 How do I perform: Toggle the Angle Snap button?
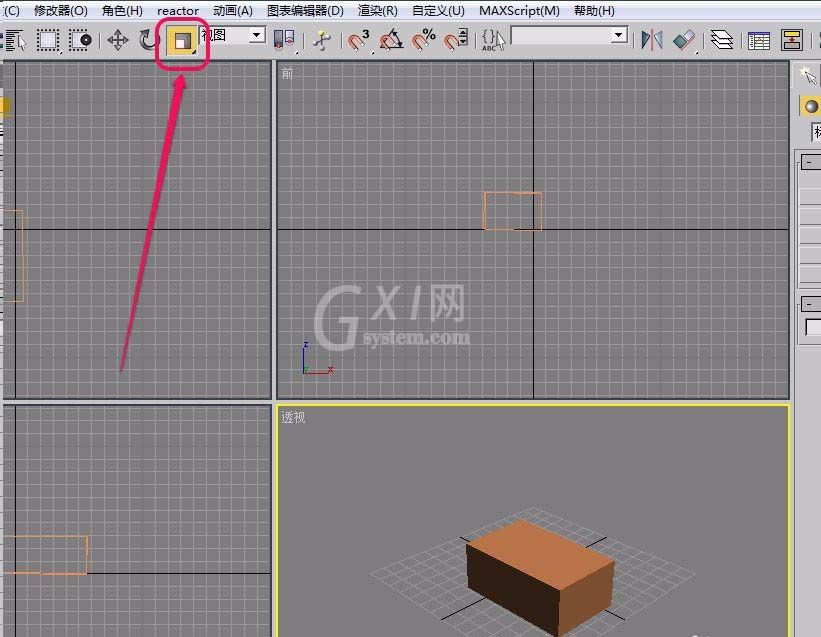(392, 40)
